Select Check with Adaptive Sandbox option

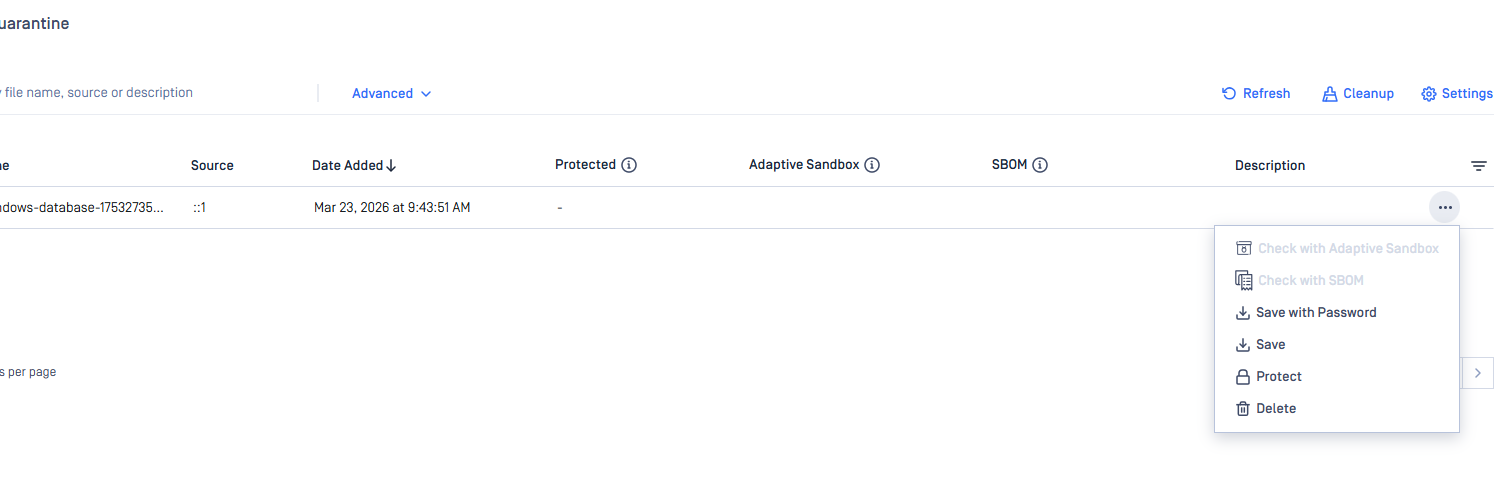(x=1348, y=249)
